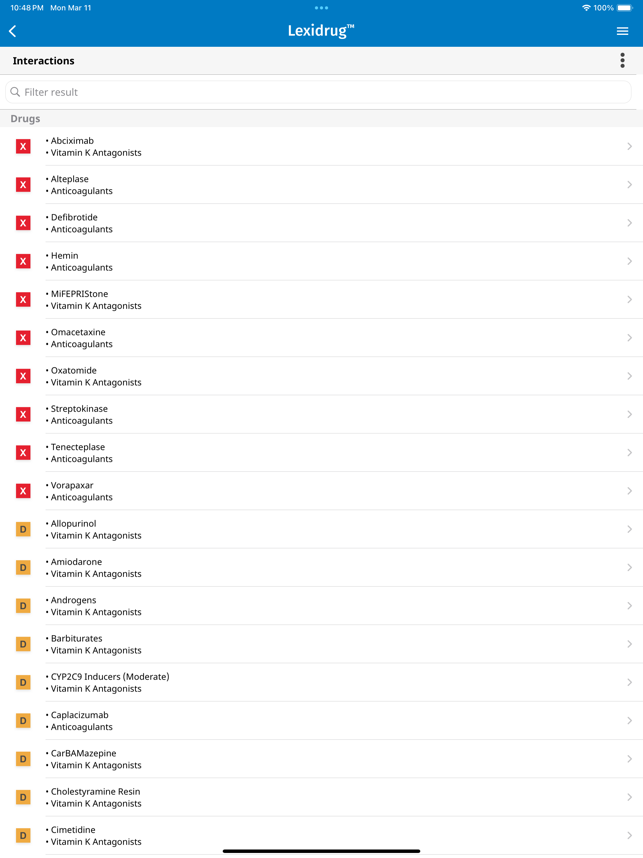Open the MiFEPRIStone interaction entry
The image size is (643, 858).
click(321, 300)
